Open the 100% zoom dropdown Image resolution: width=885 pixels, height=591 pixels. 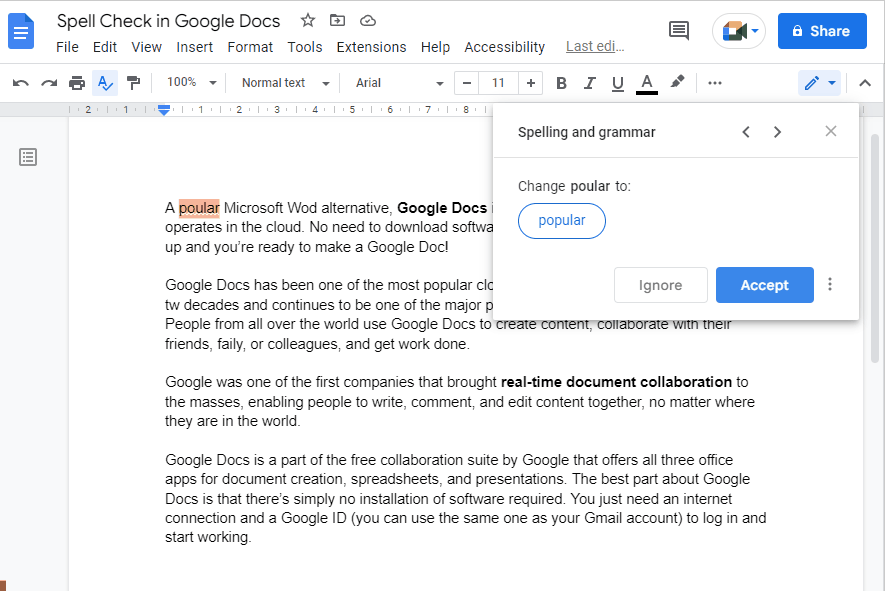[191, 83]
